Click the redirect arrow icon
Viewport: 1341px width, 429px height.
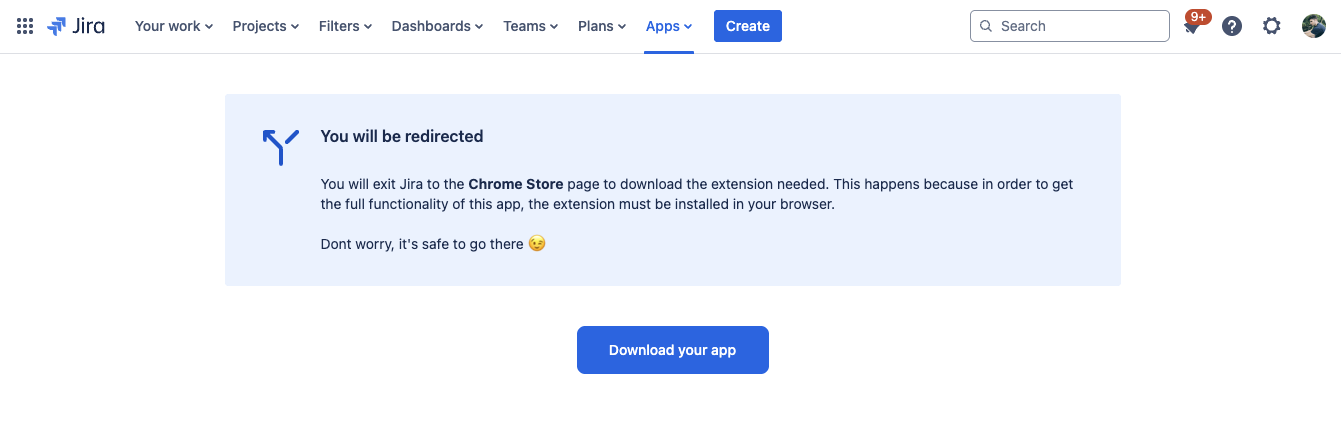280,147
